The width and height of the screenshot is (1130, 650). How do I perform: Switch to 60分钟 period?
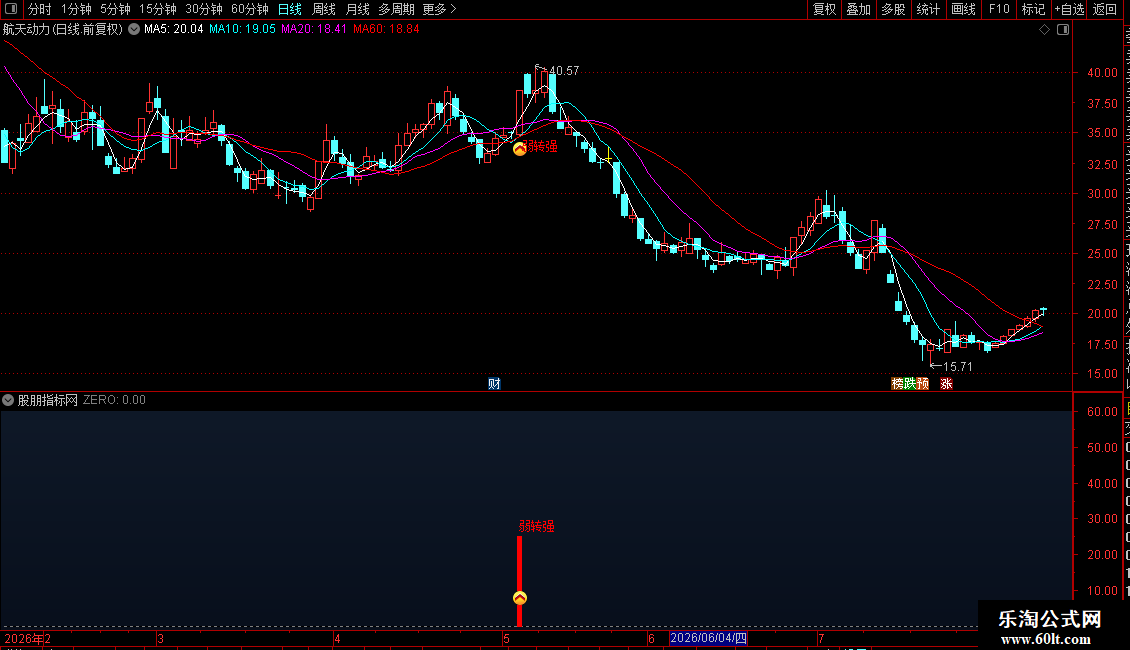[250, 9]
